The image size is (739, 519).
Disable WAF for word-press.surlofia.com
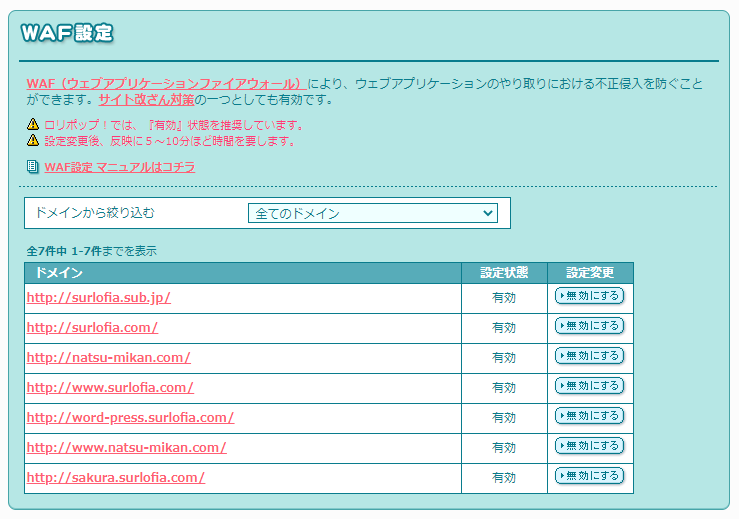tap(589, 416)
